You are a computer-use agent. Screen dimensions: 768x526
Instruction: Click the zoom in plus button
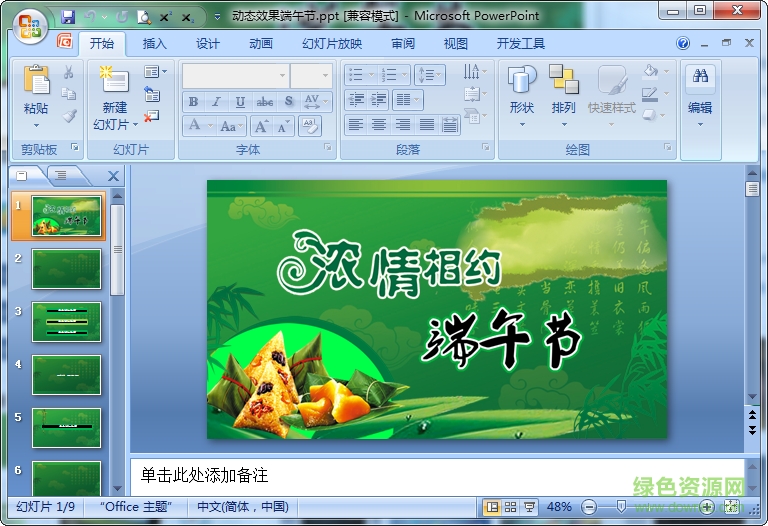706,507
